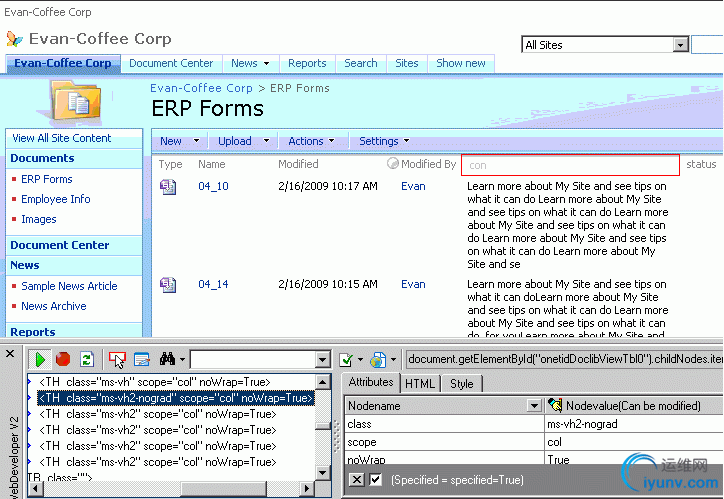Open the Nodename column dropdown
Image resolution: width=724 pixels, height=499 pixels.
534,405
